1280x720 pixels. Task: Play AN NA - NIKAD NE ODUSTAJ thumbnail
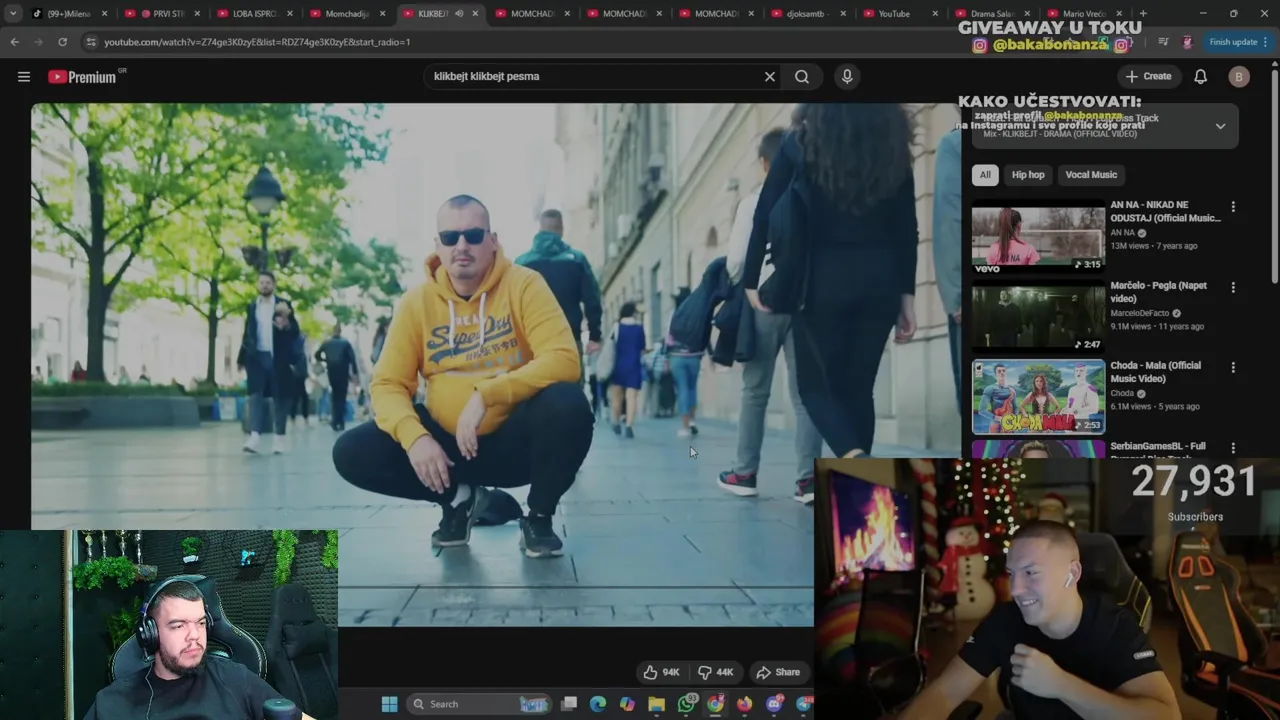1038,236
